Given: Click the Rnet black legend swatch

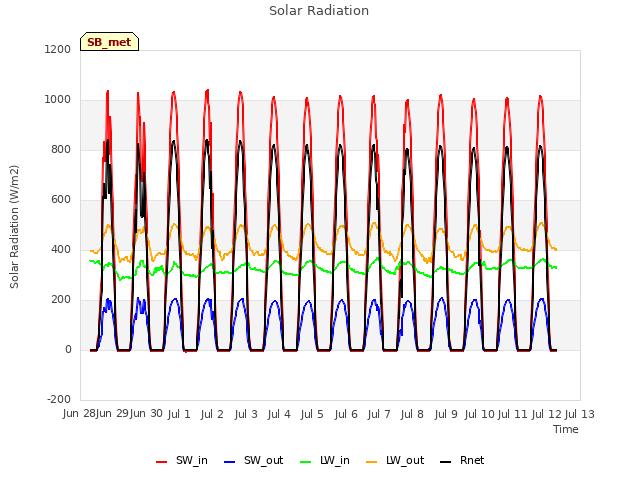Looking at the screenshot, I should [x=445, y=462].
